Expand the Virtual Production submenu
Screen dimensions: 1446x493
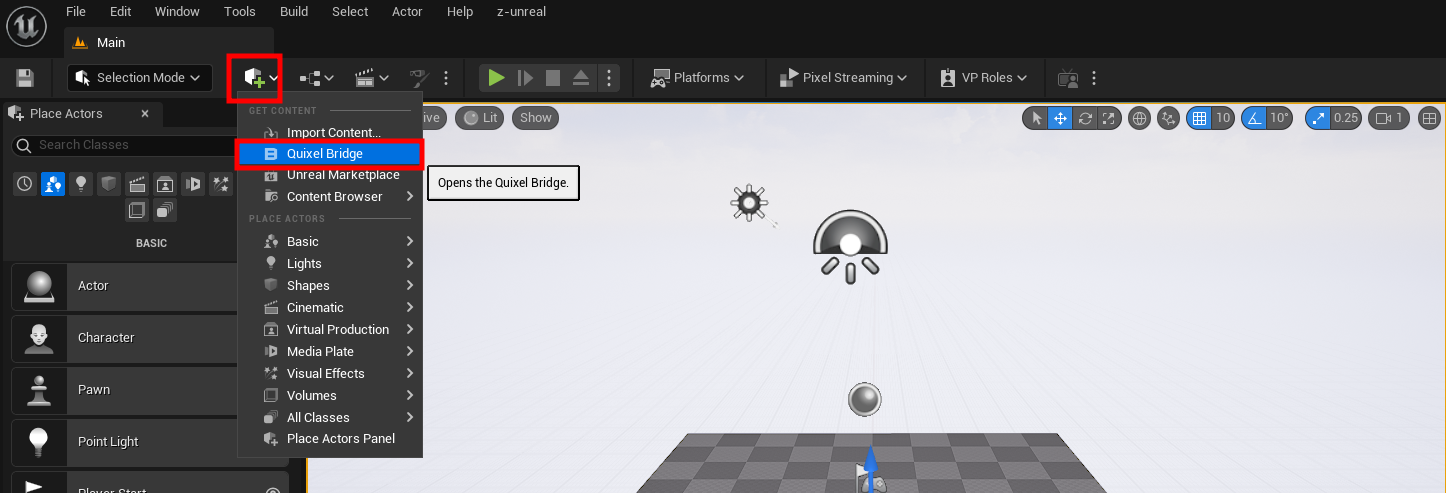pos(330,330)
